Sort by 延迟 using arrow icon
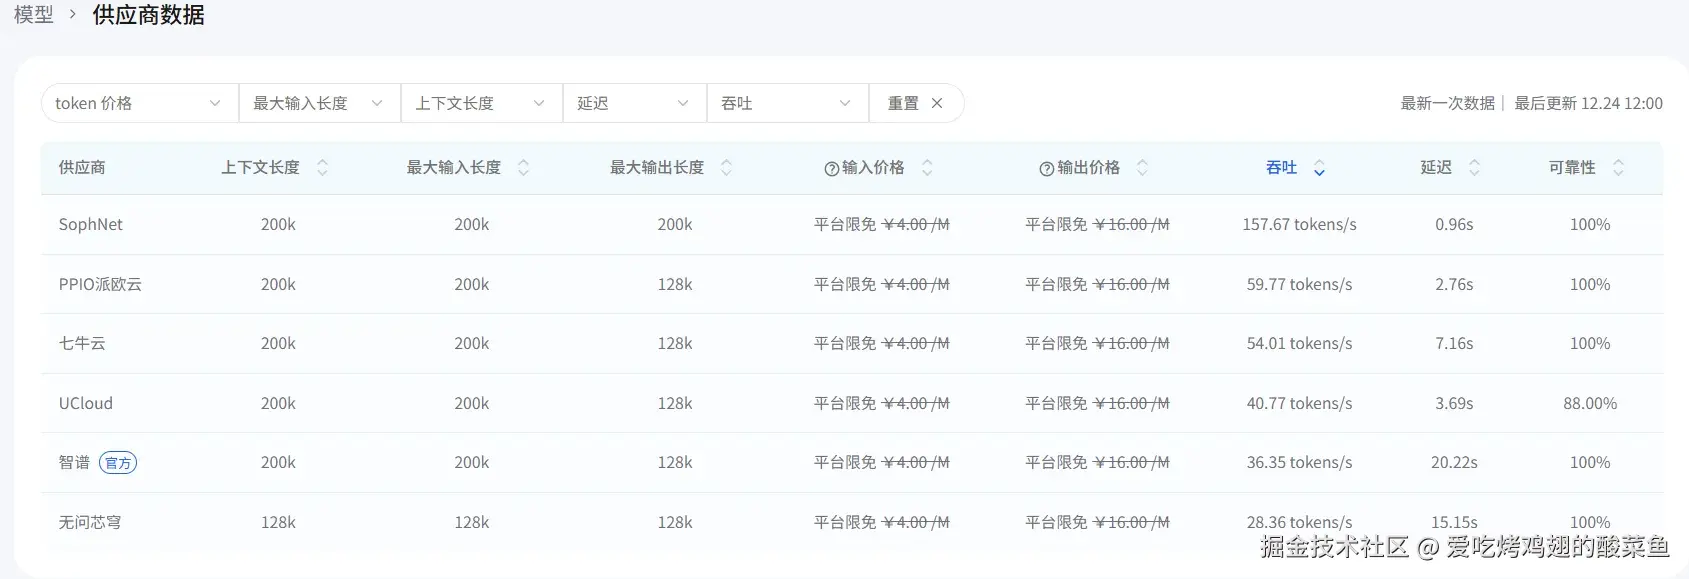1689x579 pixels. pos(1474,168)
